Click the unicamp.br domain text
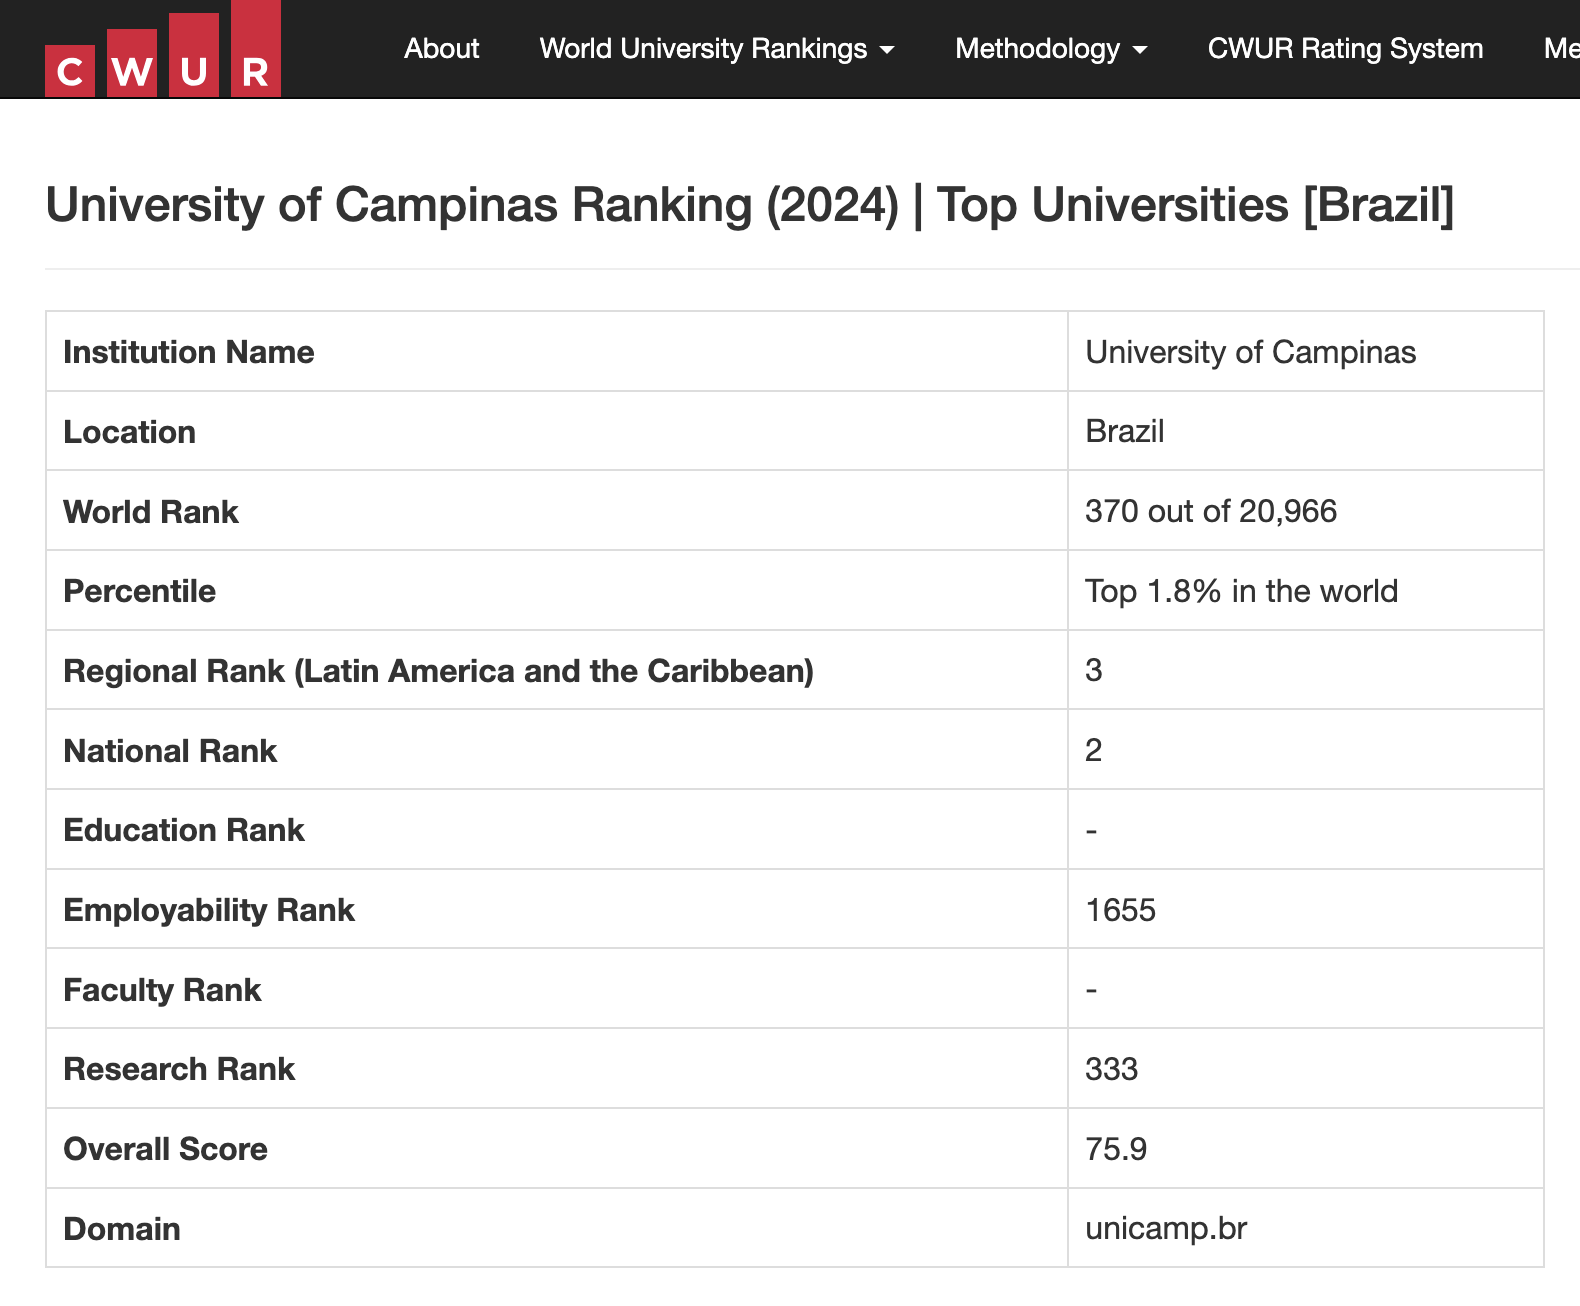The image size is (1580, 1306). click(x=1165, y=1228)
